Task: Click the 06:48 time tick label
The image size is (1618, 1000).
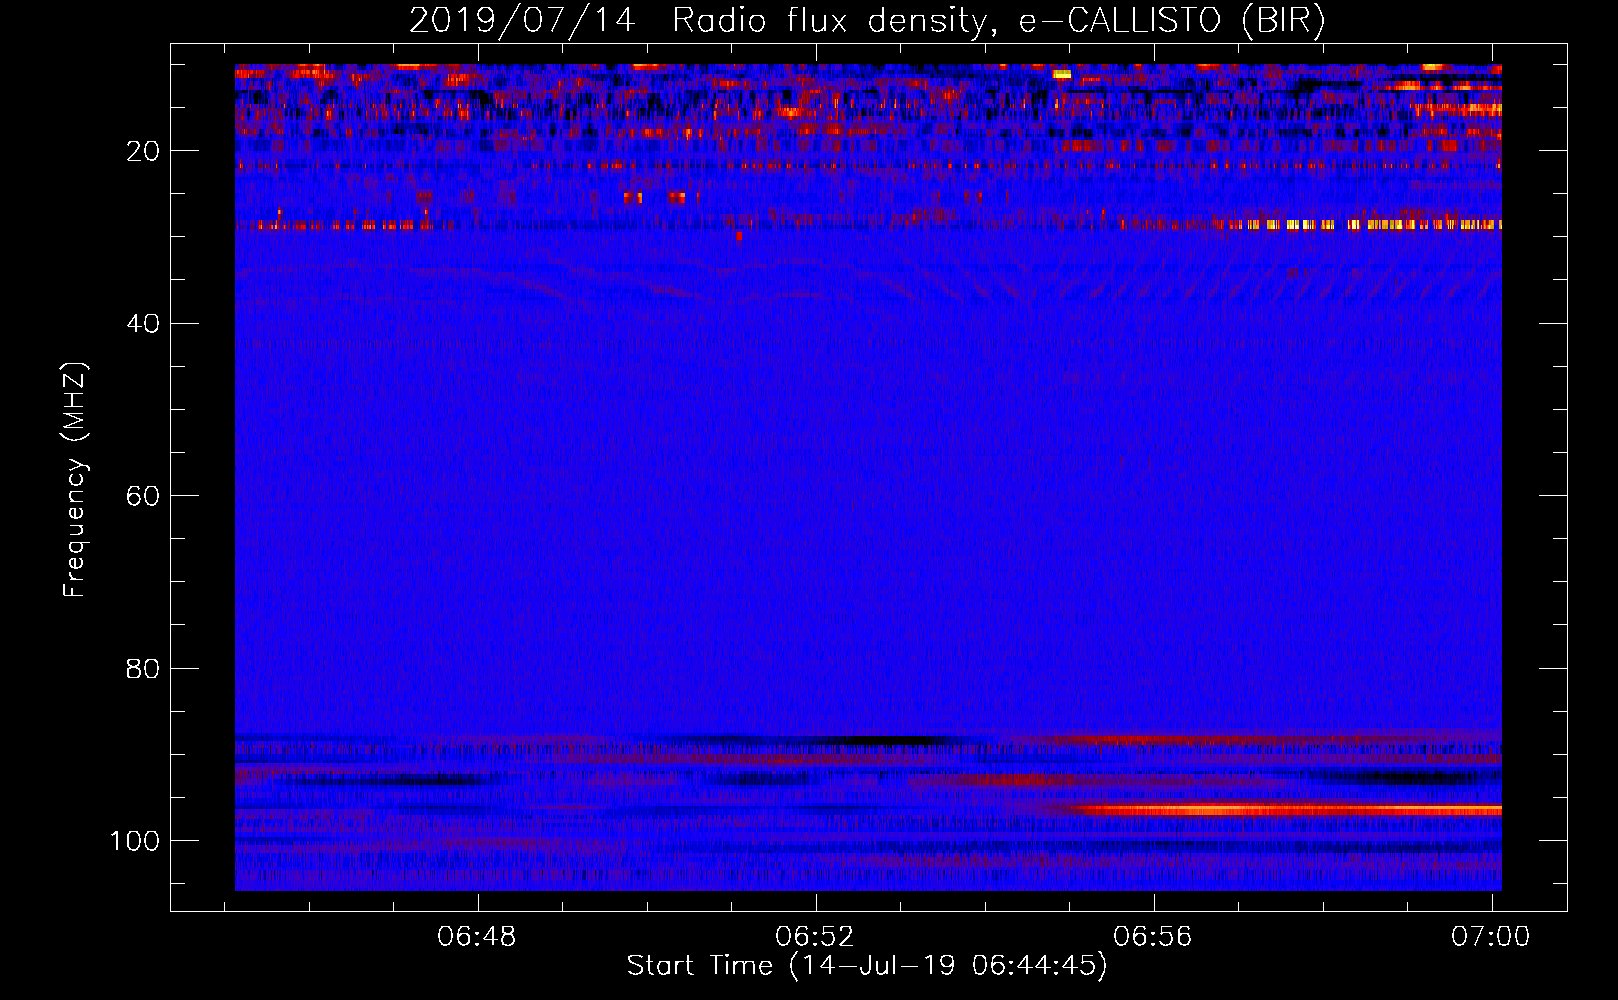Action: 478,937
